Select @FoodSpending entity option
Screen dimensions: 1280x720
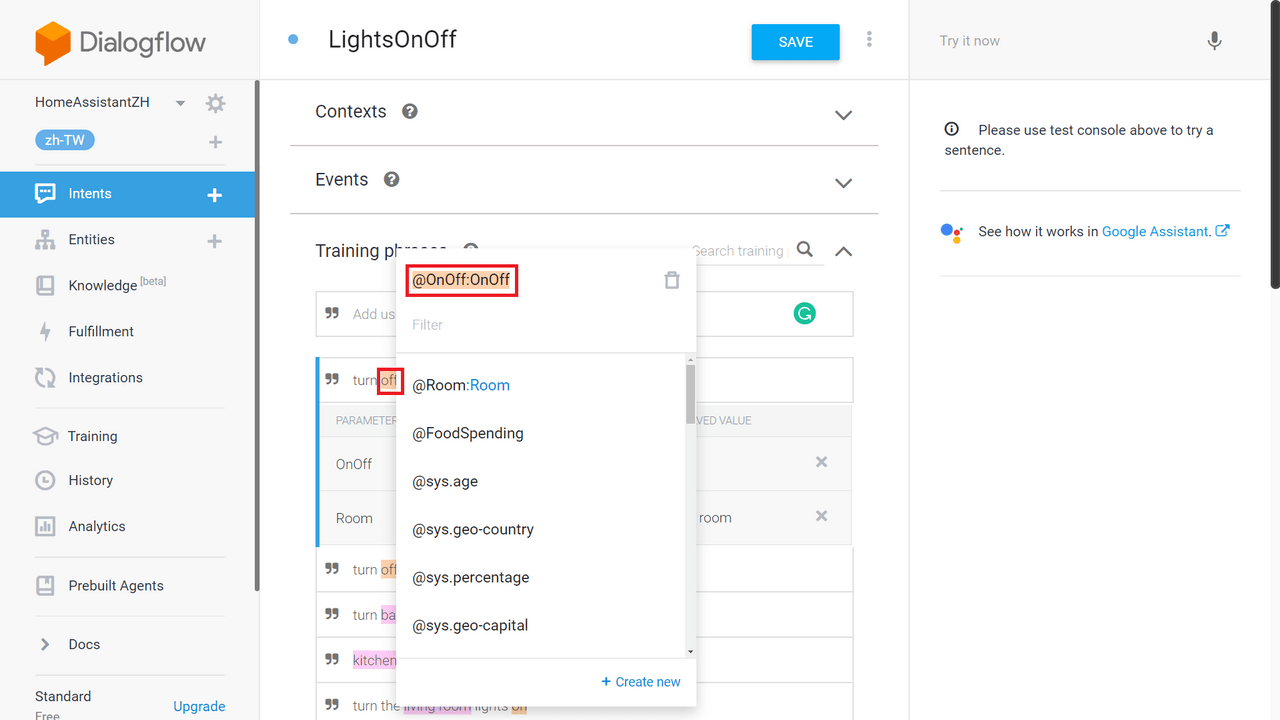click(x=541, y=433)
